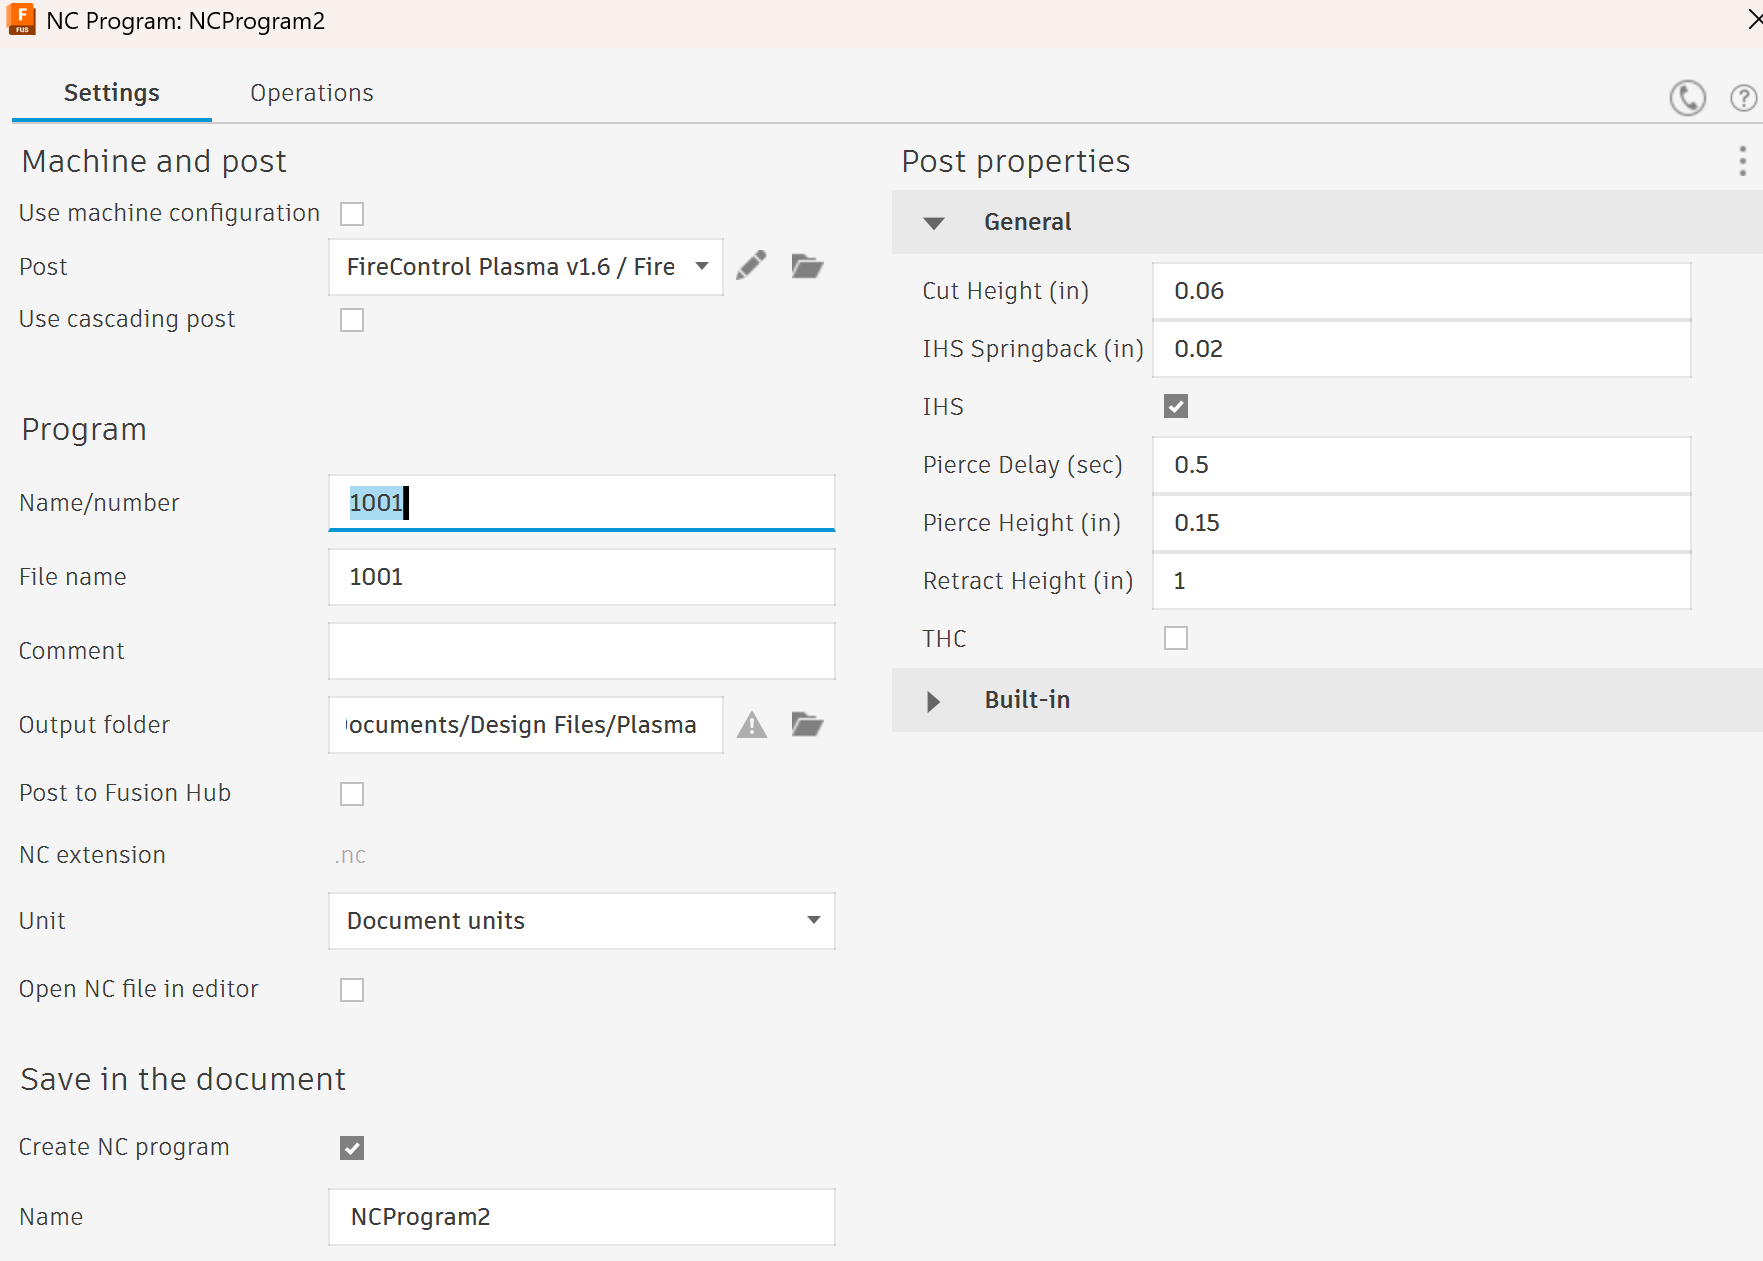Screen dimensions: 1763x1261
Task: Collapse the General properties section
Action: [x=933, y=223]
